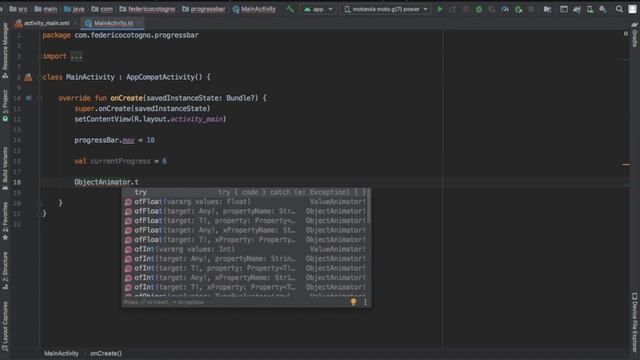
Task: Select ofFloat(vararg values: Float) suggestion
Action: [x=245, y=202]
